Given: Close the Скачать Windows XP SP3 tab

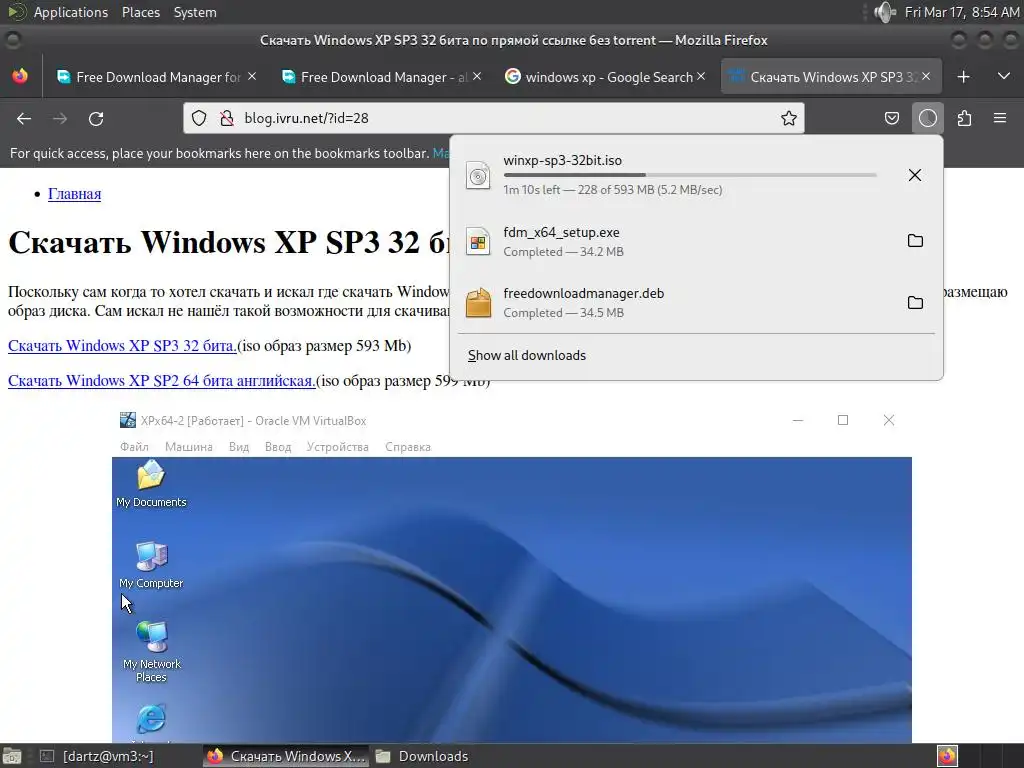Looking at the screenshot, I should 926,76.
